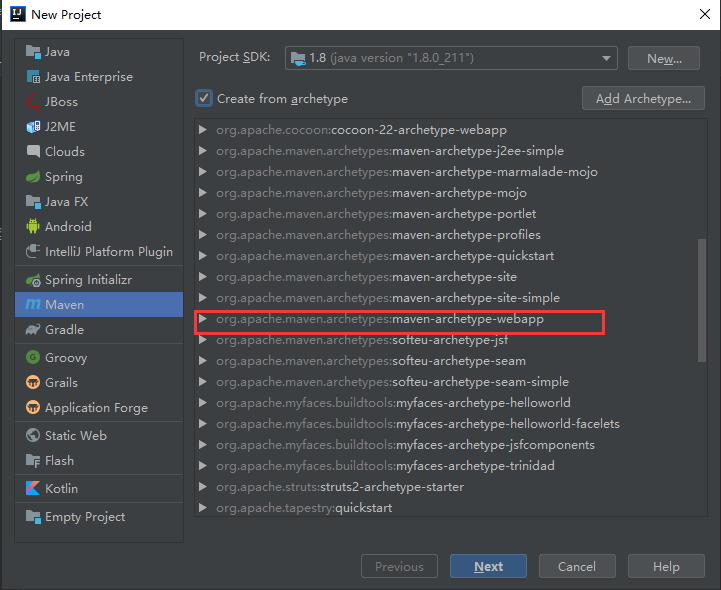Screen dimensions: 721x590
Task: Expand the maven-archetype-portlet node
Action: (x=202, y=214)
